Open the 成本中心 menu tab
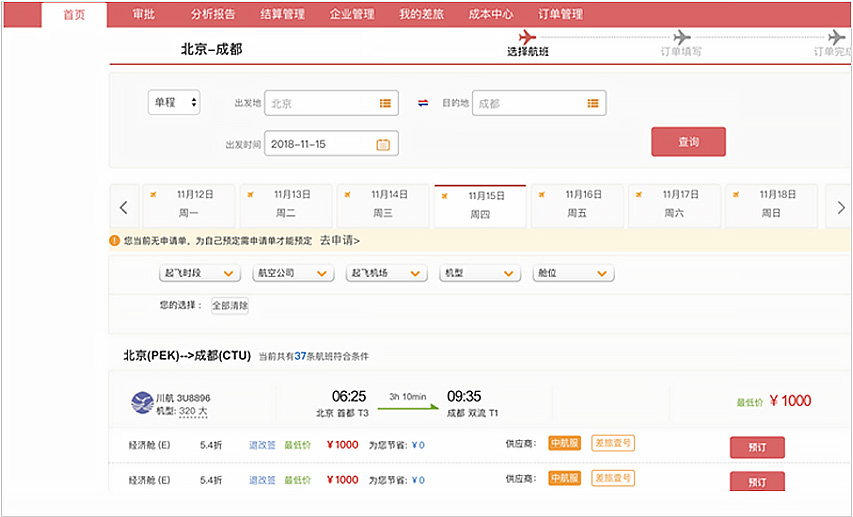This screenshot has height=517, width=853. tap(490, 14)
